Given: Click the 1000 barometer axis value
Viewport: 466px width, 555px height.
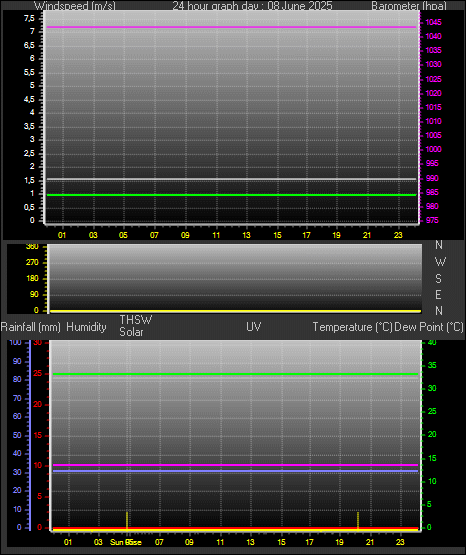Looking at the screenshot, I should (x=433, y=149).
